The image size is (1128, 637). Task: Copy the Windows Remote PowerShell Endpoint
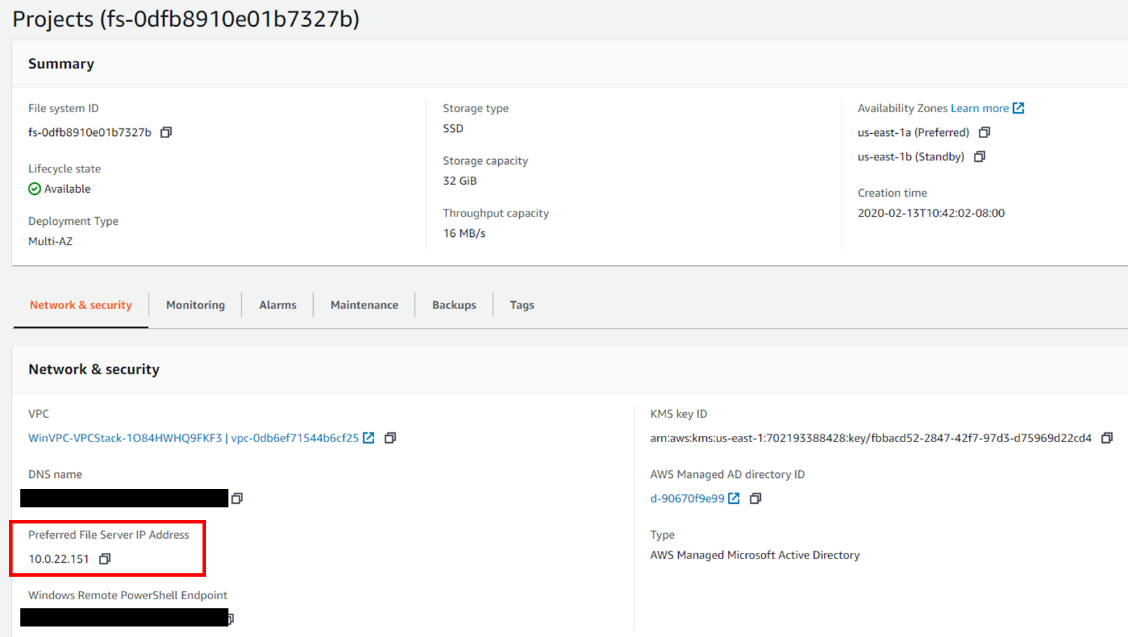pos(230,617)
